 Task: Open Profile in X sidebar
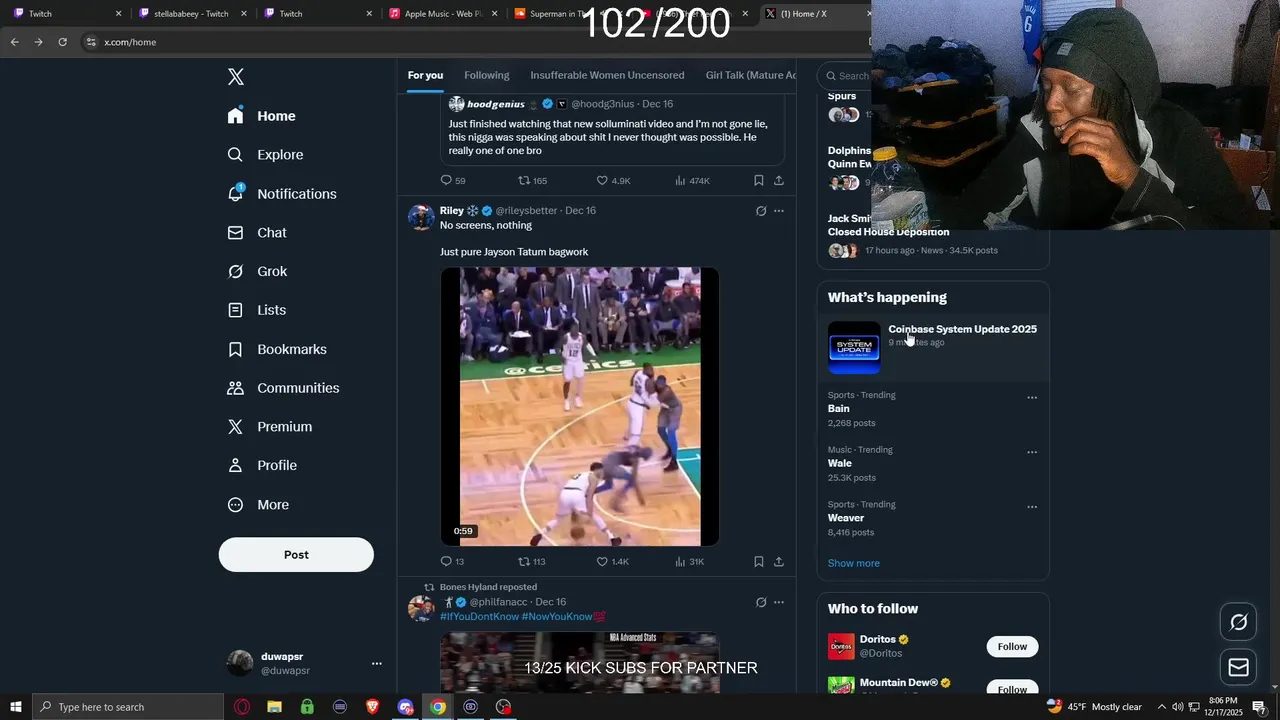[262, 465]
